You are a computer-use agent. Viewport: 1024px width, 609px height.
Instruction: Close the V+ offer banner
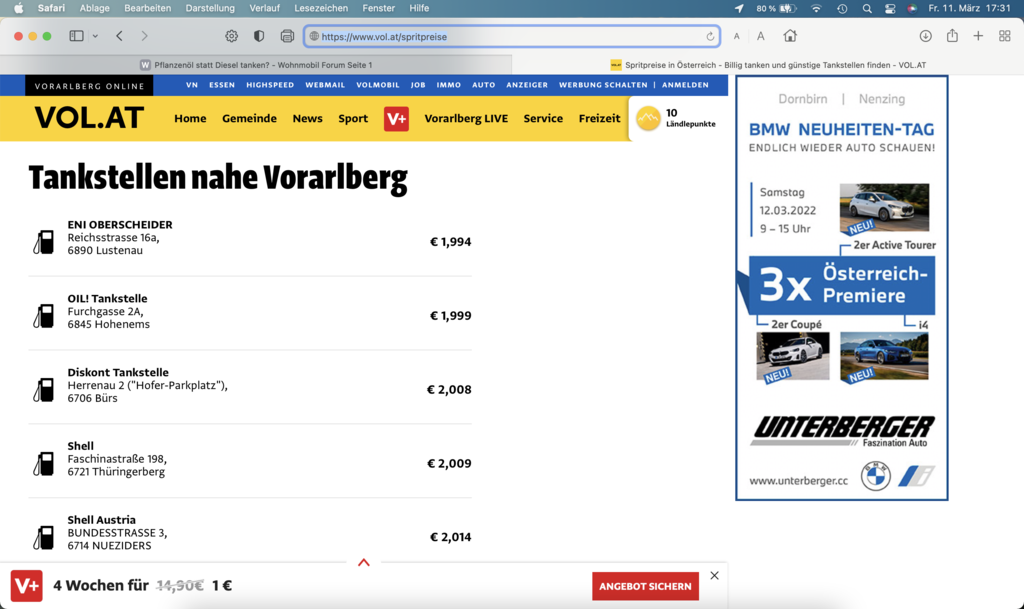pyautogui.click(x=714, y=575)
